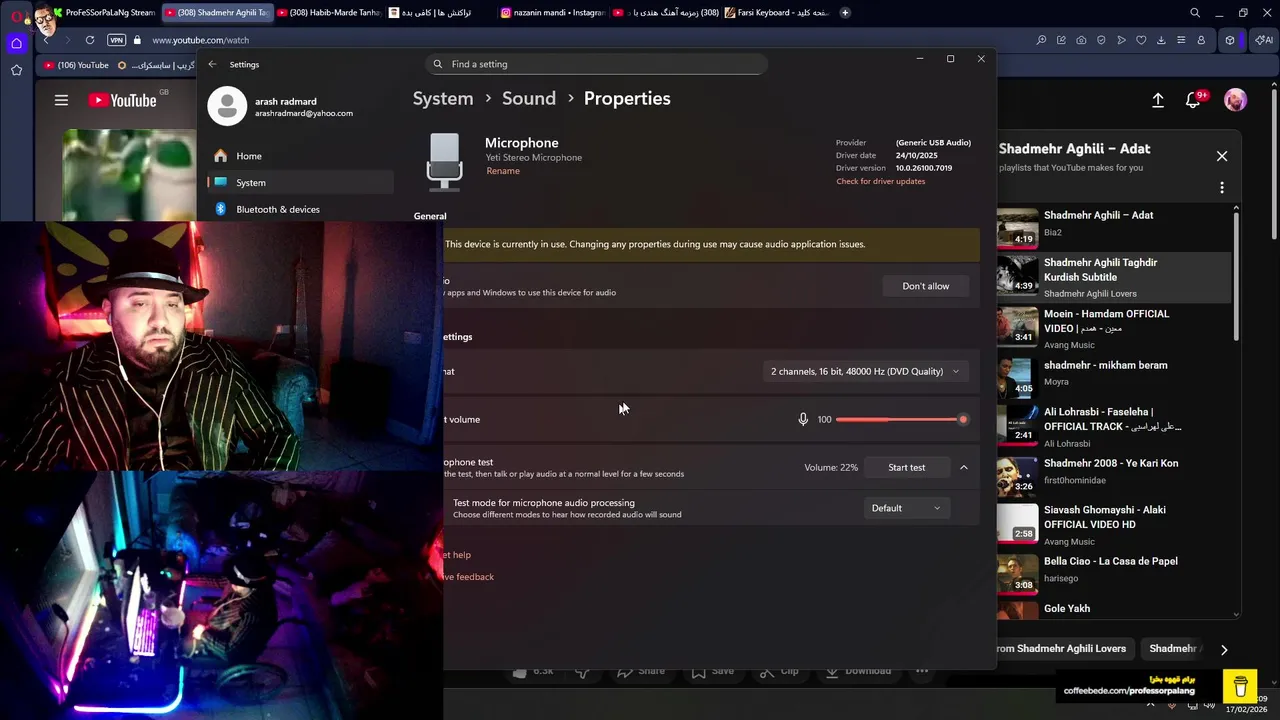Open the Aria AI toolbar button
The width and height of the screenshot is (1280, 720).
(x=1264, y=40)
